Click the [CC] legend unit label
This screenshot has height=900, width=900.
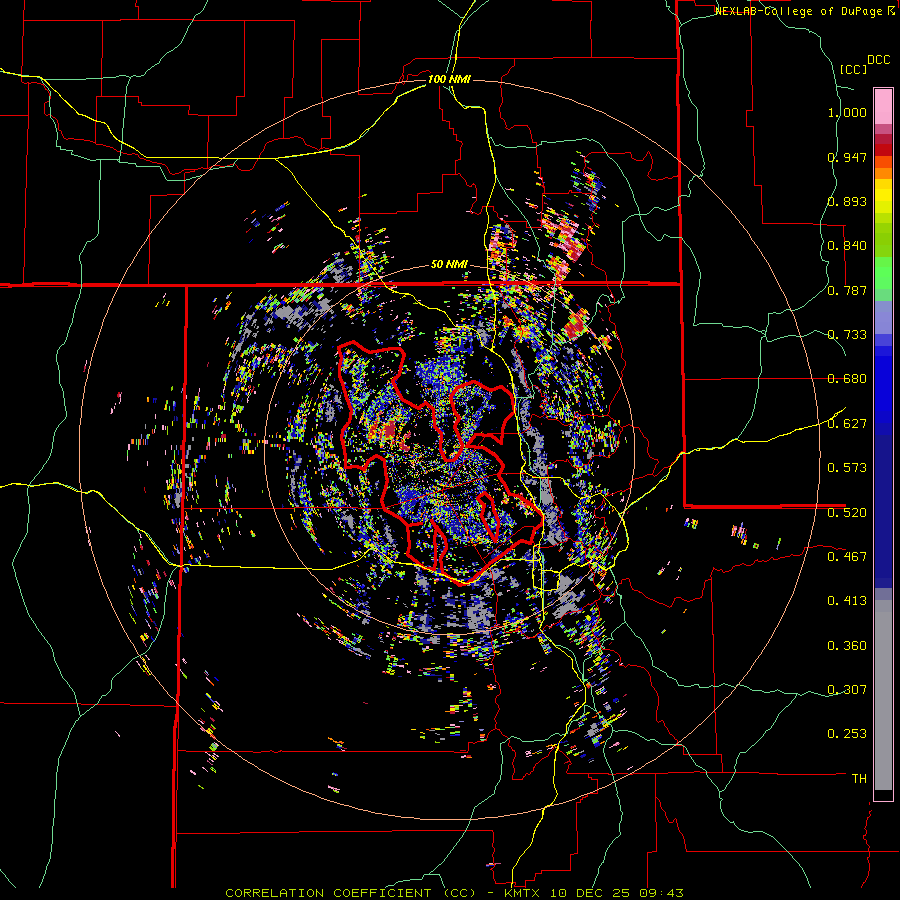click(853, 69)
